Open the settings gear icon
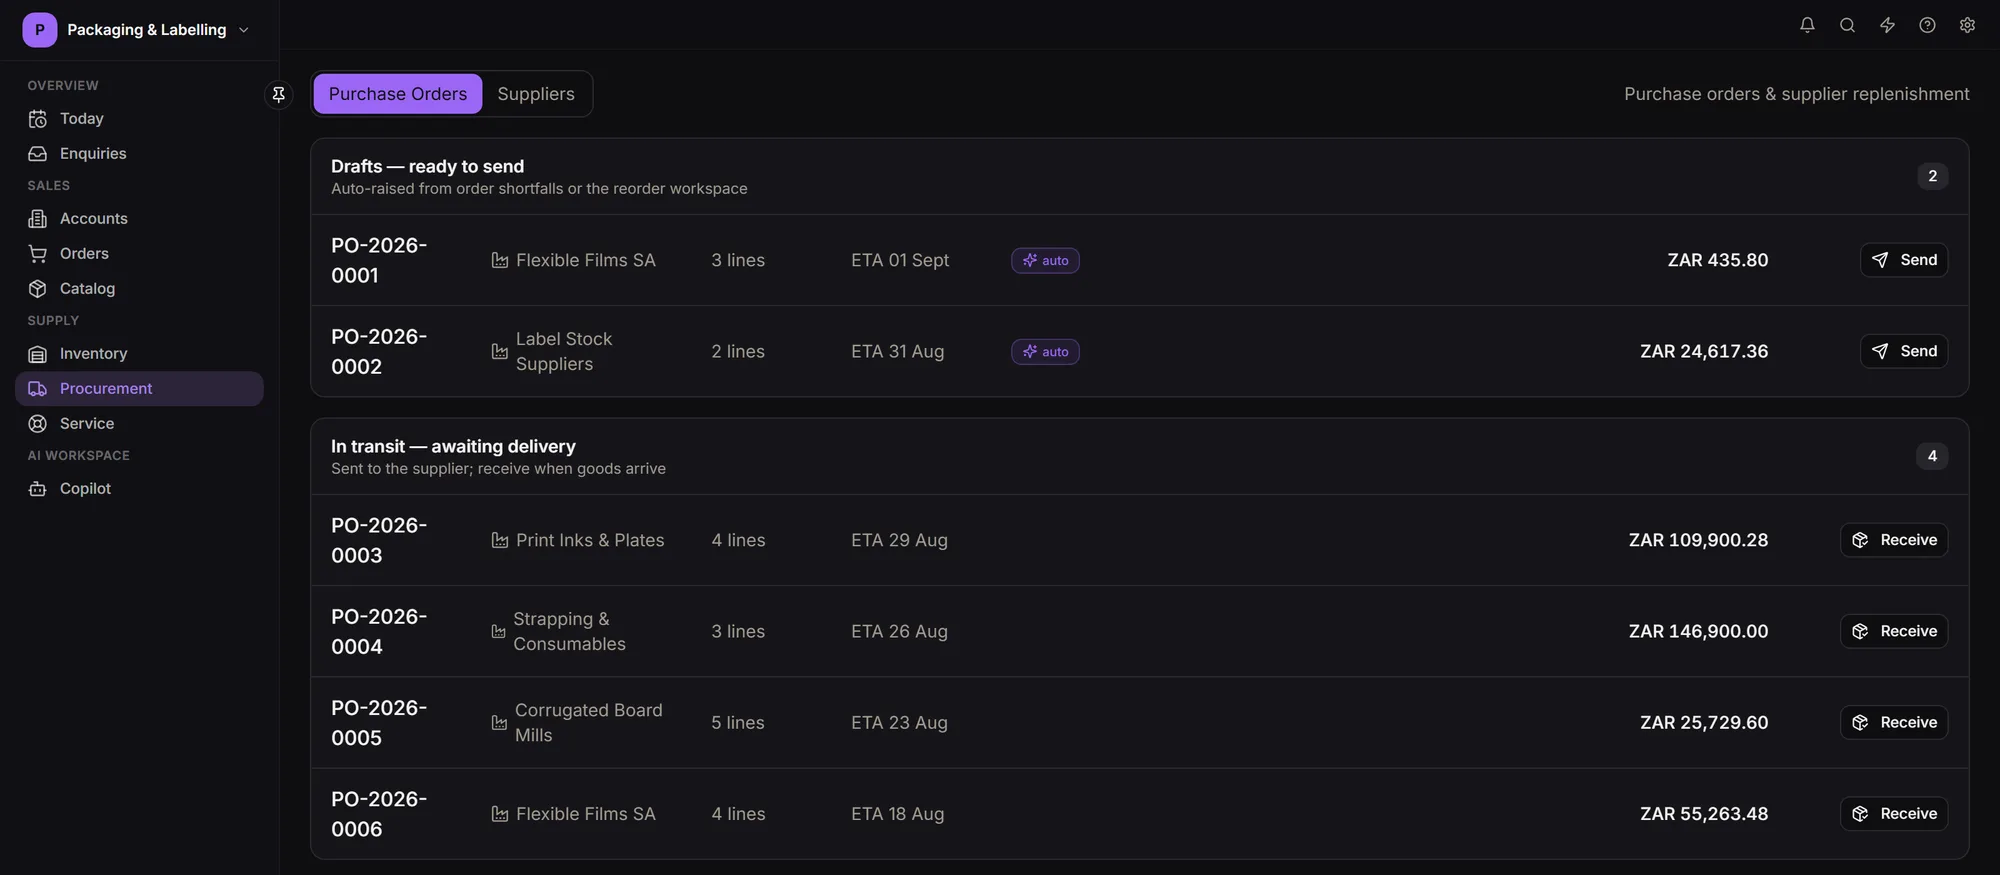Screen dimensions: 2000x875 [1967, 25]
